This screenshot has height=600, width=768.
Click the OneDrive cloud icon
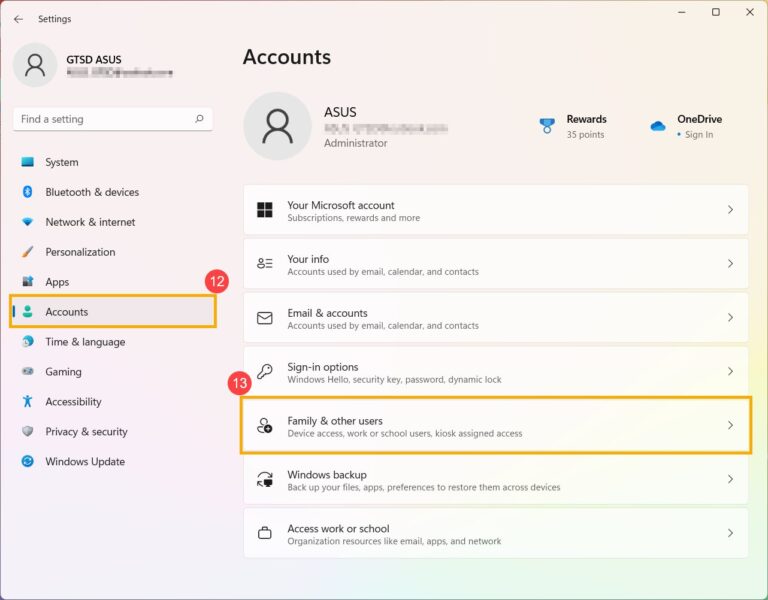658,126
